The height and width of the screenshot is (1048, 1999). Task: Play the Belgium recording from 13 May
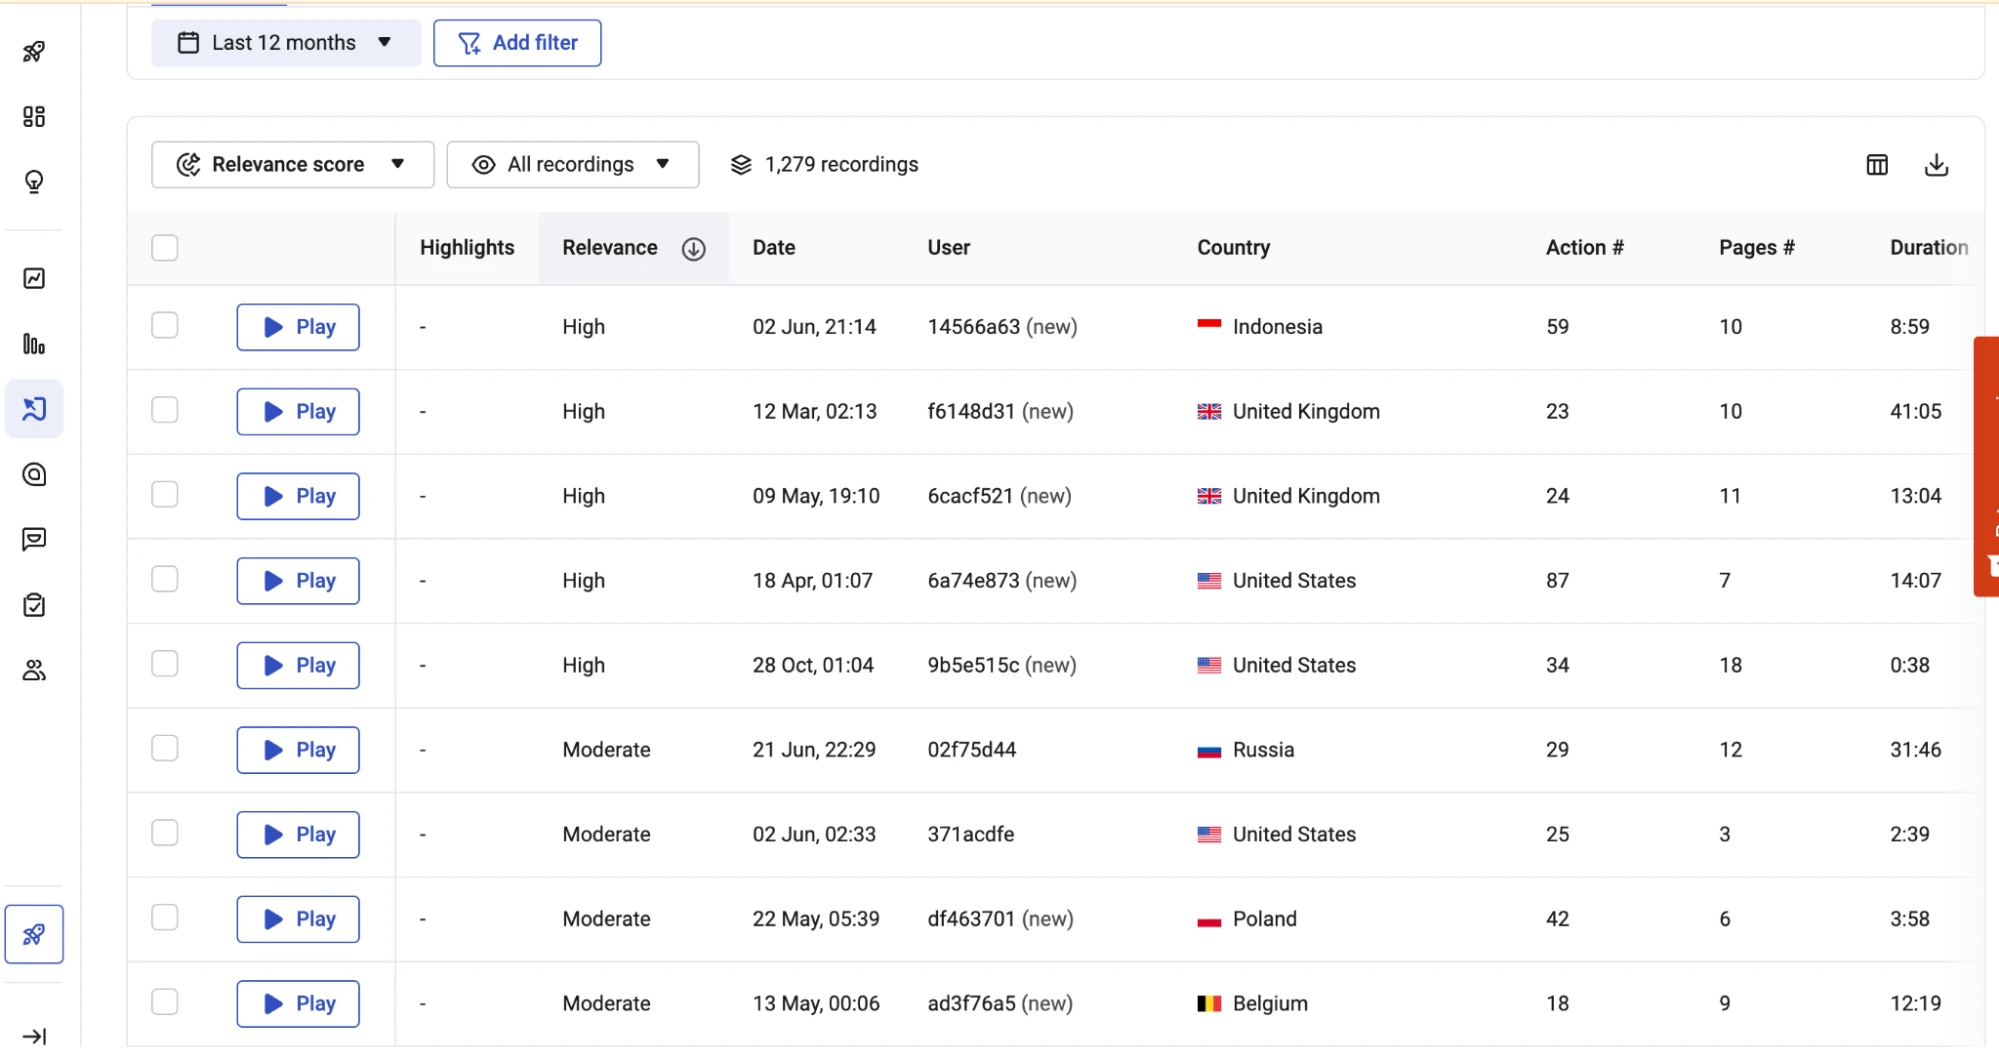[x=298, y=1004]
